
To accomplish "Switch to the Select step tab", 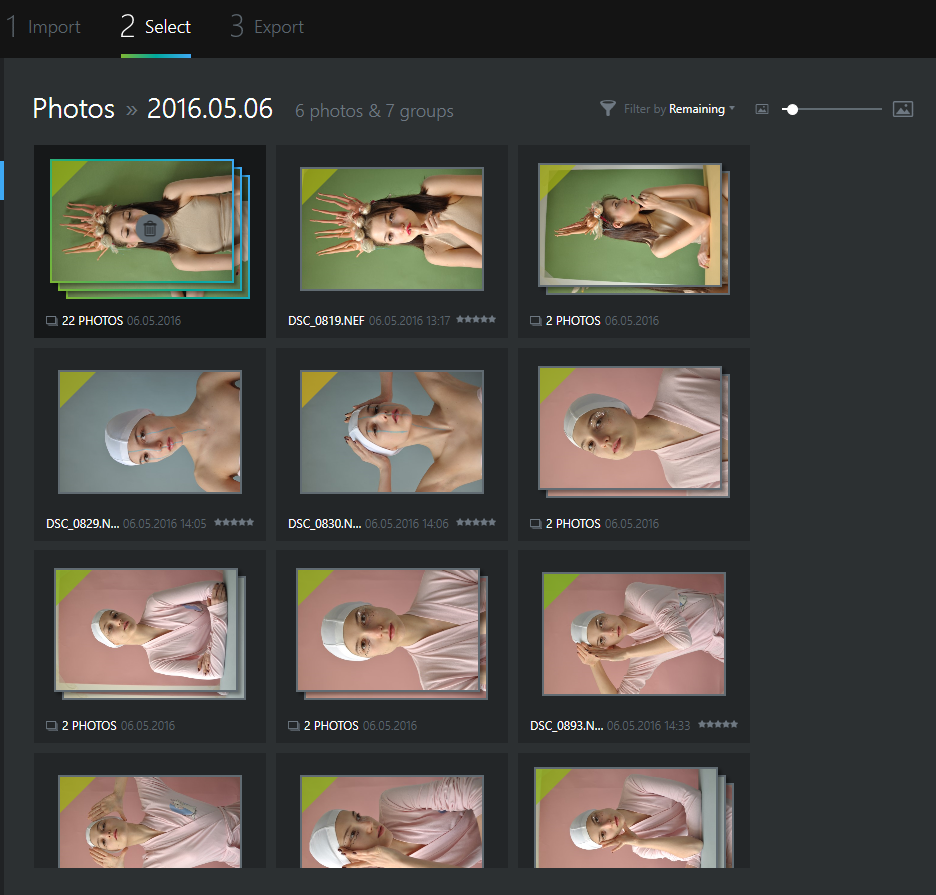I will (x=156, y=27).
